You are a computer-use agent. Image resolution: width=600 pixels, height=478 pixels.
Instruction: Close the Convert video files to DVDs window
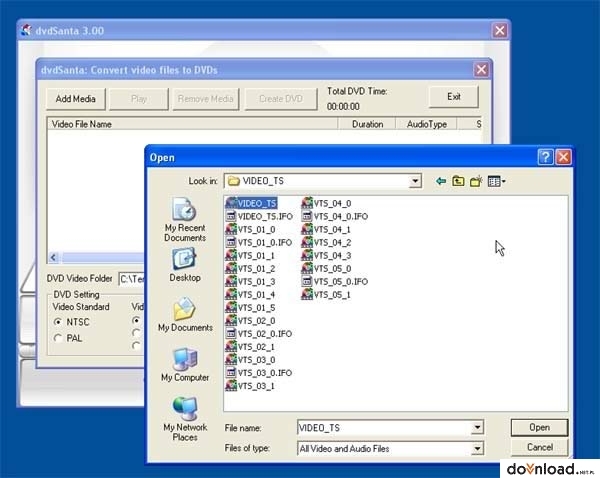pyautogui.click(x=481, y=70)
